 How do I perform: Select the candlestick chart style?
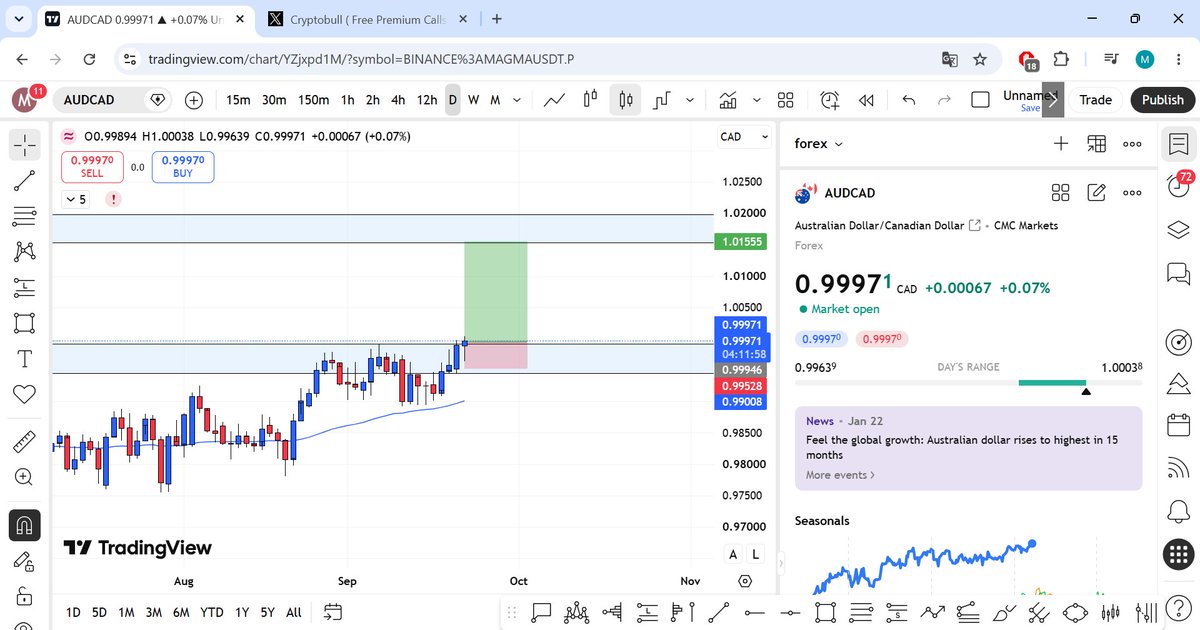[x=626, y=100]
